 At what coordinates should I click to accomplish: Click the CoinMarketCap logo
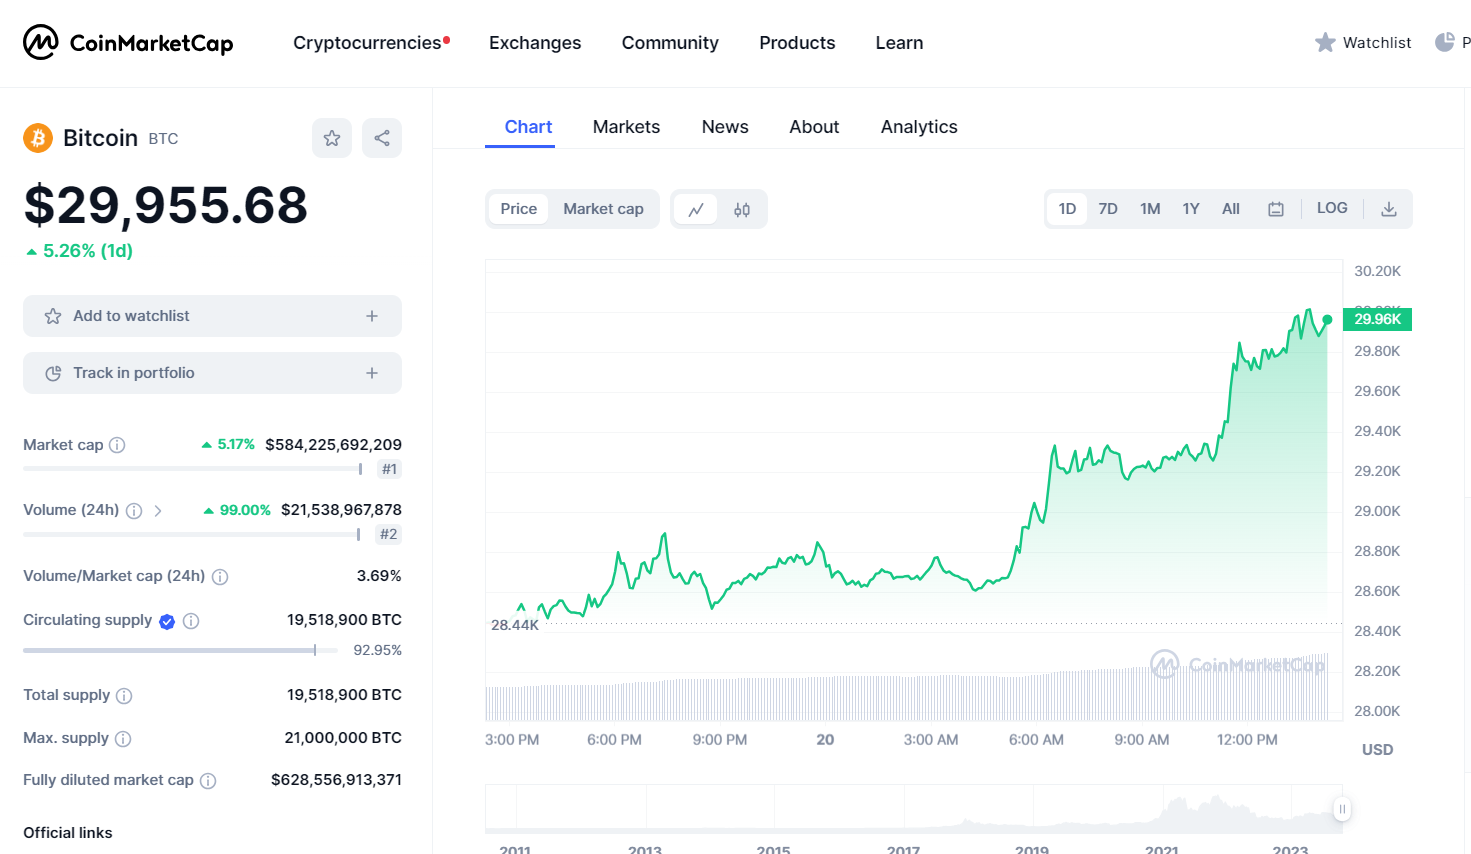point(128,42)
